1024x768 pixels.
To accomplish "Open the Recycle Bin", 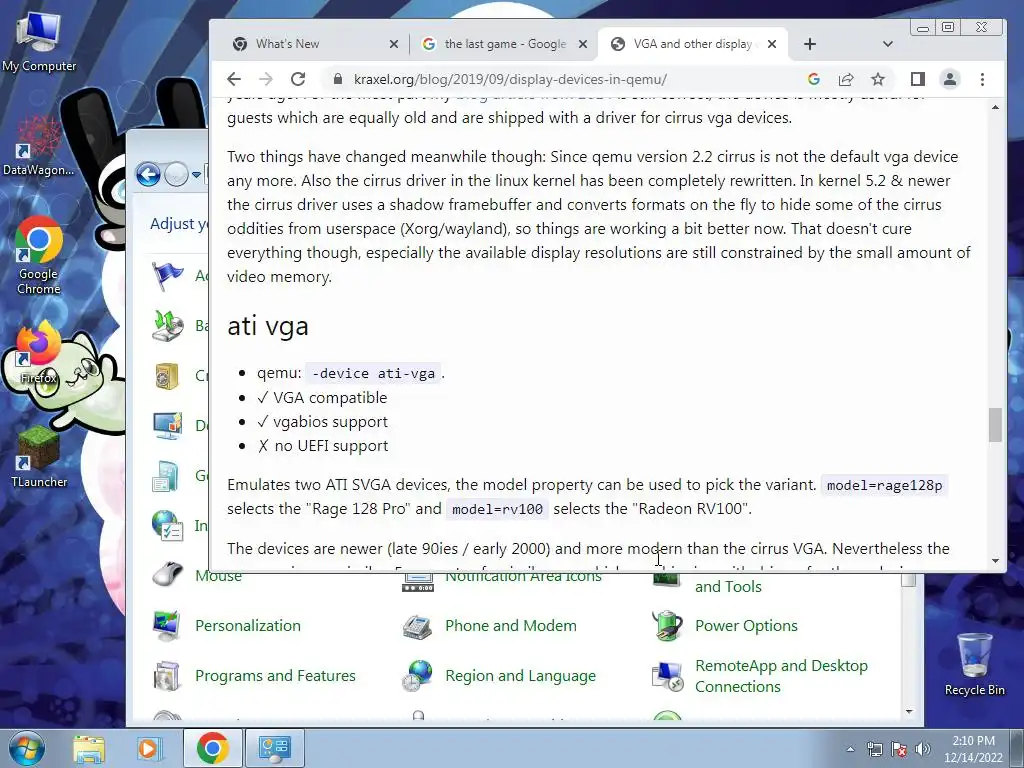I will (974, 665).
